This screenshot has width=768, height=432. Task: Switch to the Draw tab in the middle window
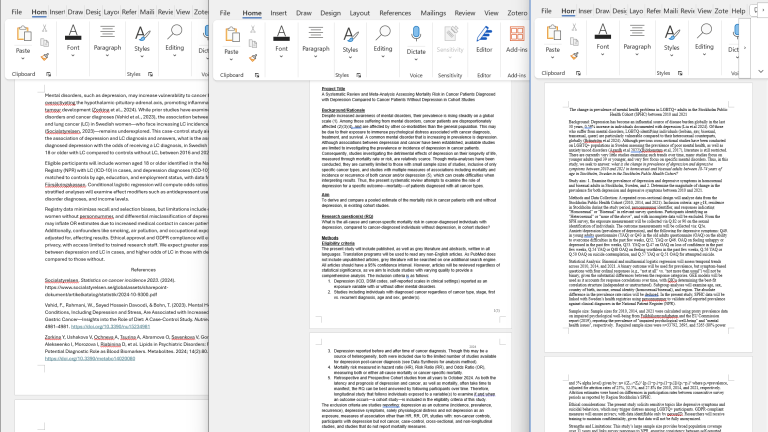304,13
